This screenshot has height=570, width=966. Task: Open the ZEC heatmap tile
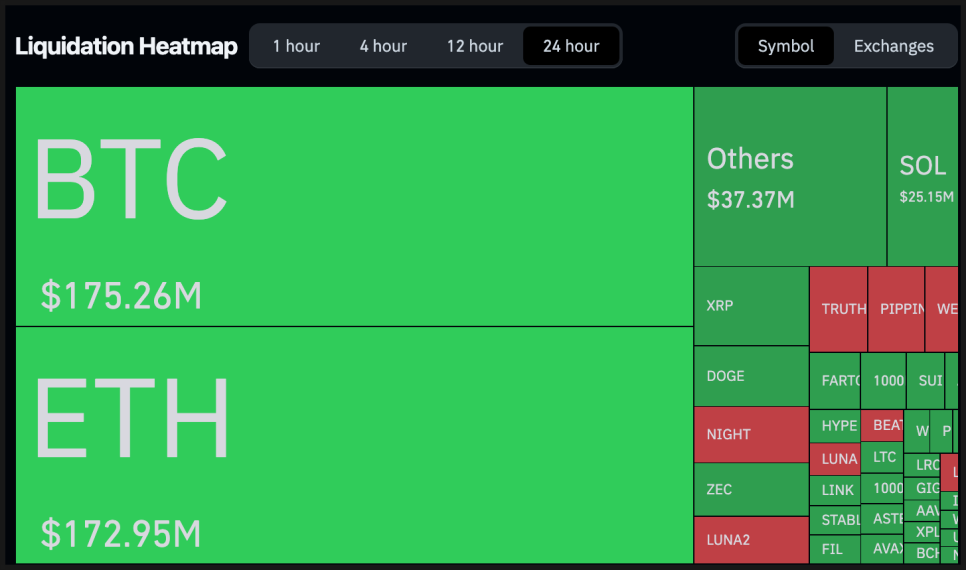click(751, 489)
